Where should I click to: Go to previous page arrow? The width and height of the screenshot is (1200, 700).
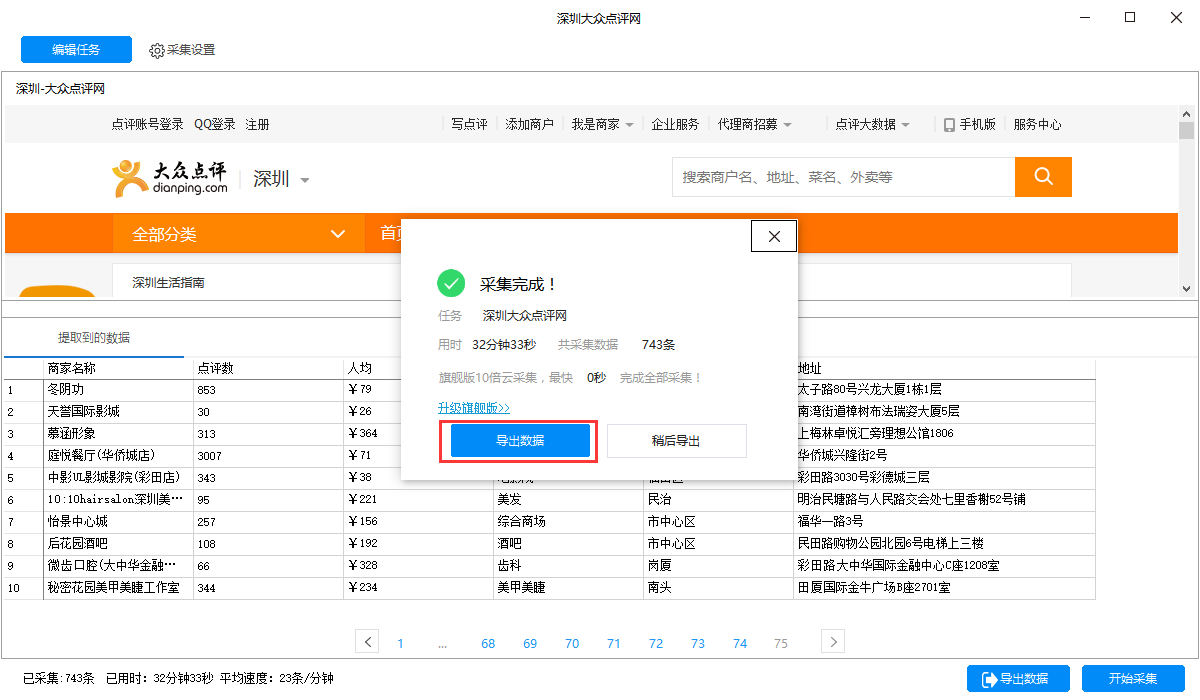[367, 642]
